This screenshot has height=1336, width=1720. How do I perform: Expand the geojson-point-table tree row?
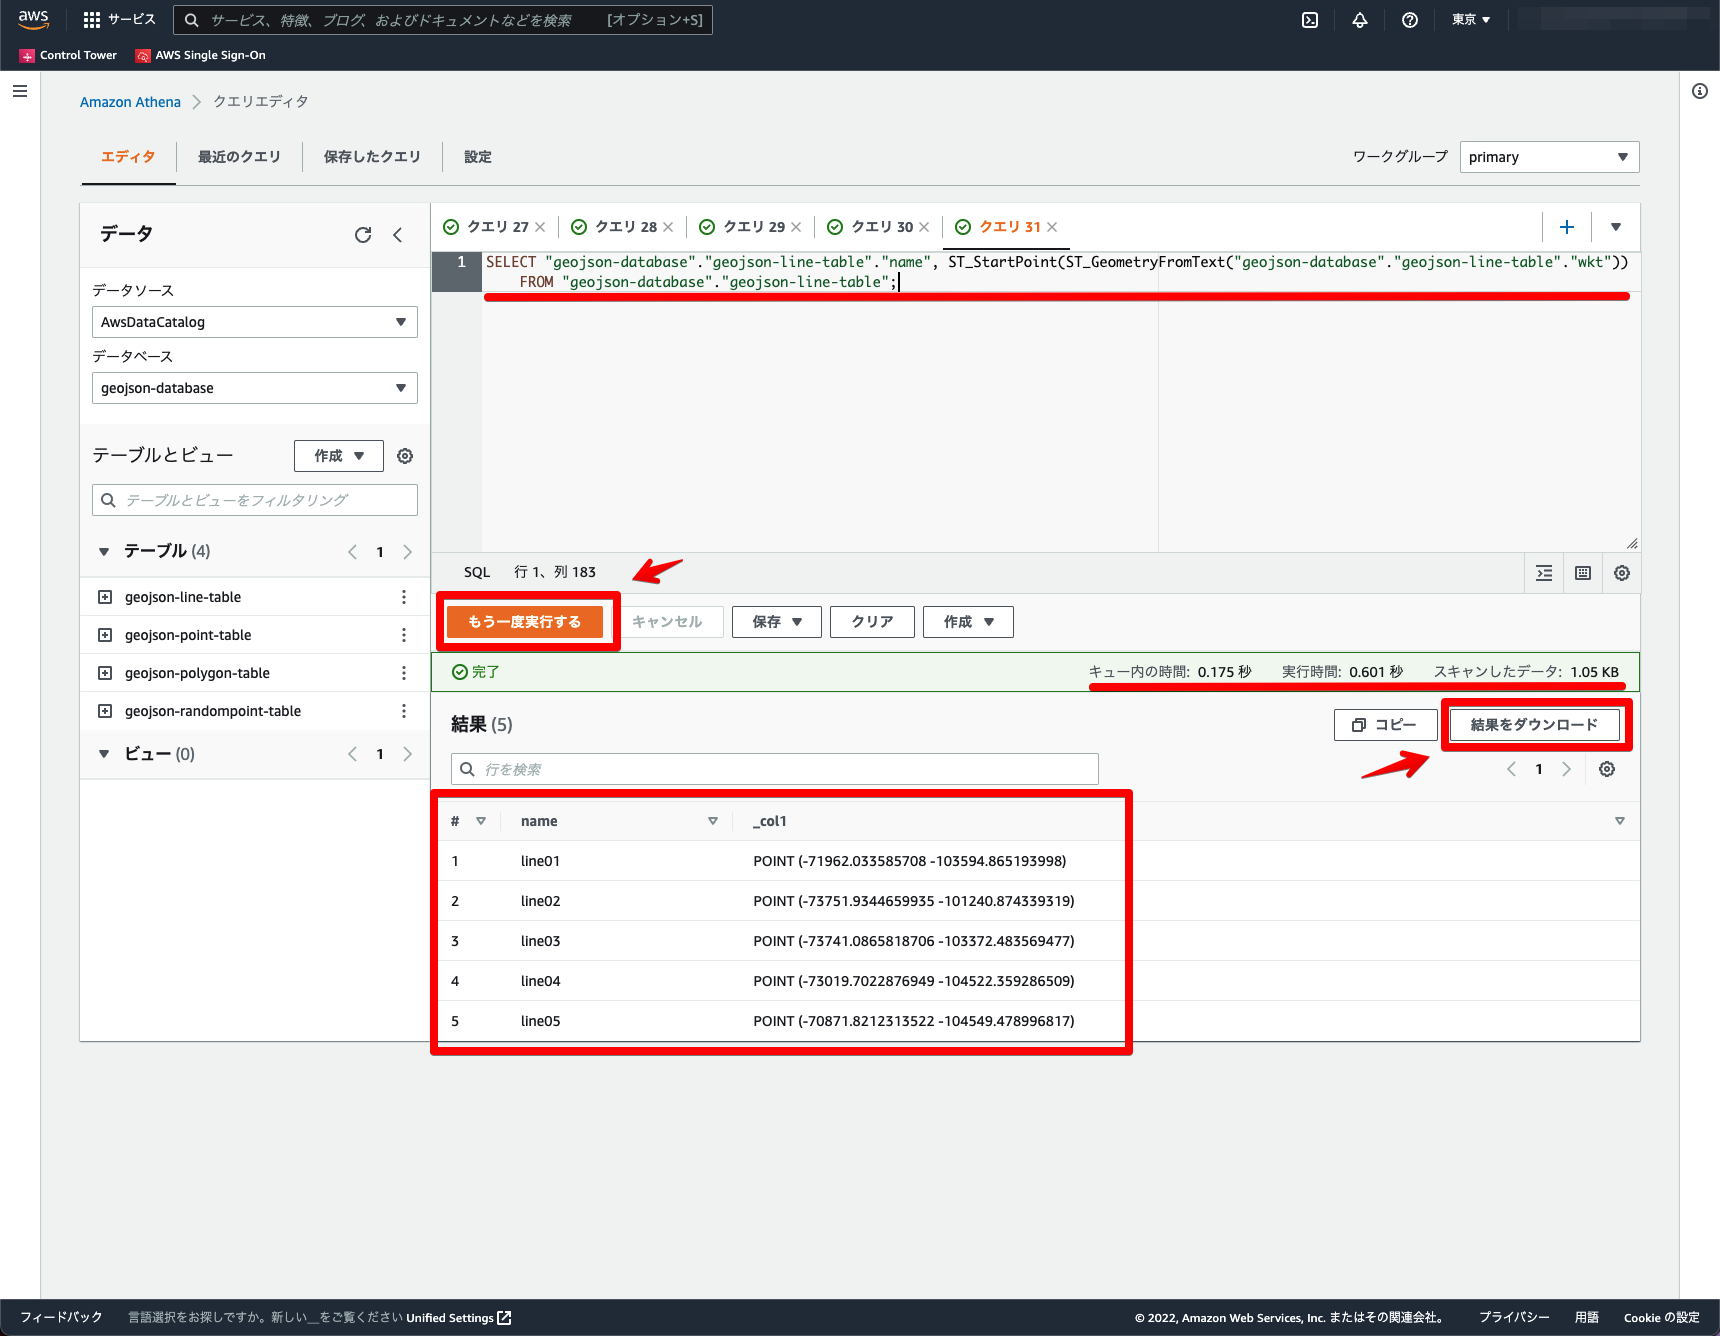click(x=105, y=635)
